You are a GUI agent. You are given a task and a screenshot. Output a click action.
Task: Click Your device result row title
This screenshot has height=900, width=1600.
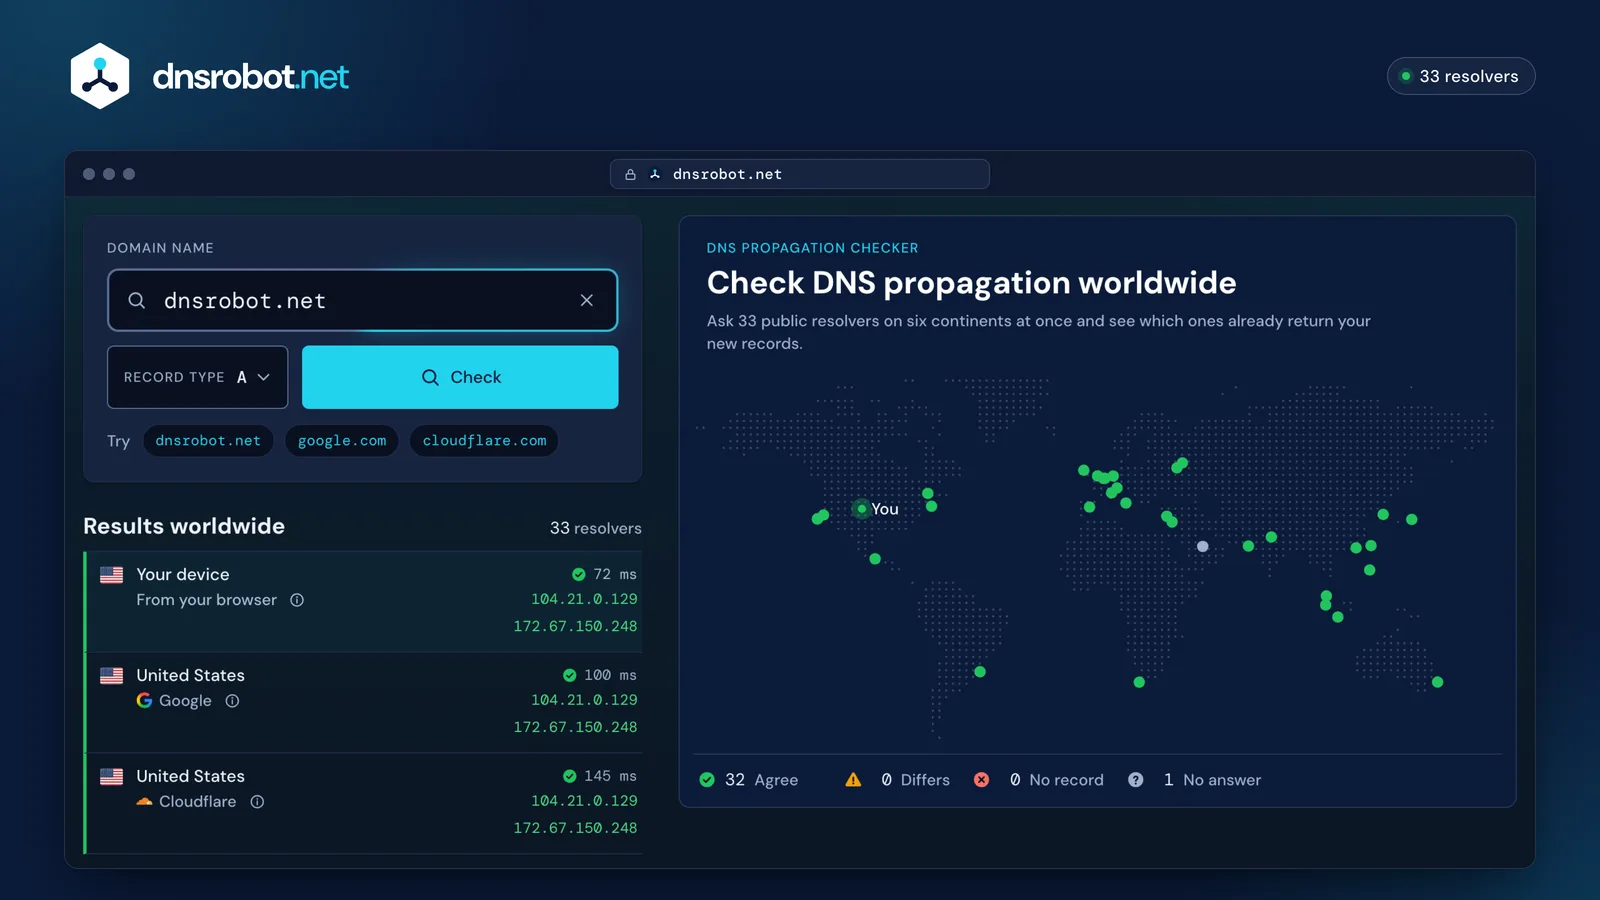pyautogui.click(x=183, y=574)
